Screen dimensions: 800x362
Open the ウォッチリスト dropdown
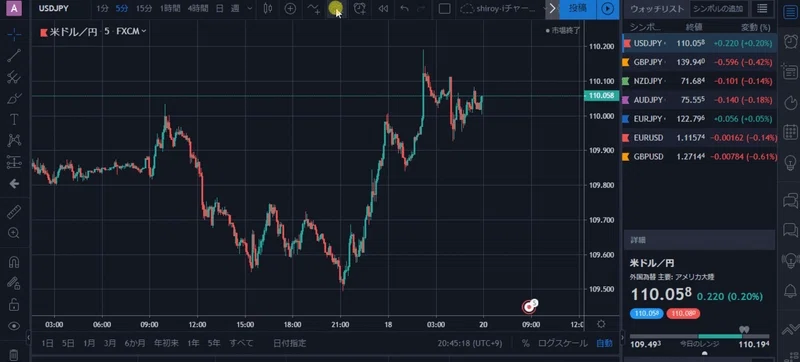coord(657,9)
